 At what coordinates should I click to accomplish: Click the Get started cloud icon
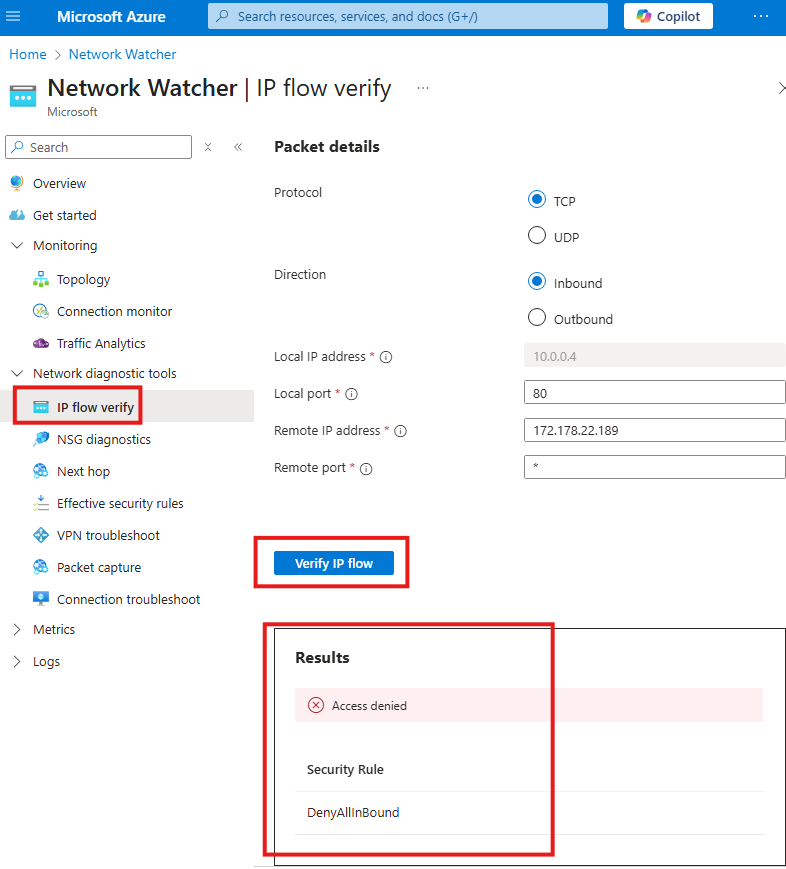click(17, 215)
